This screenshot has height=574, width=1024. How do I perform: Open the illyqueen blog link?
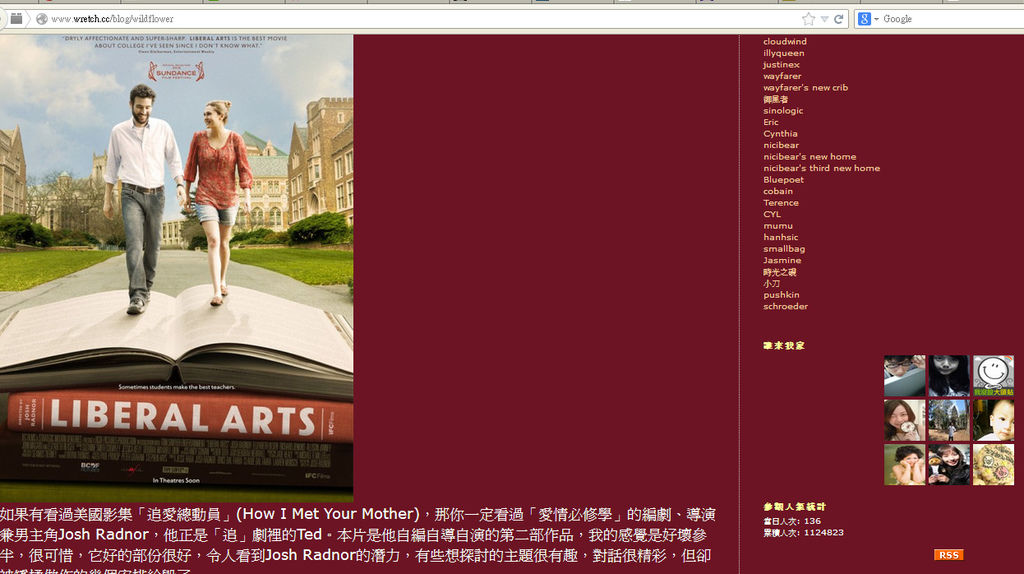click(x=784, y=53)
